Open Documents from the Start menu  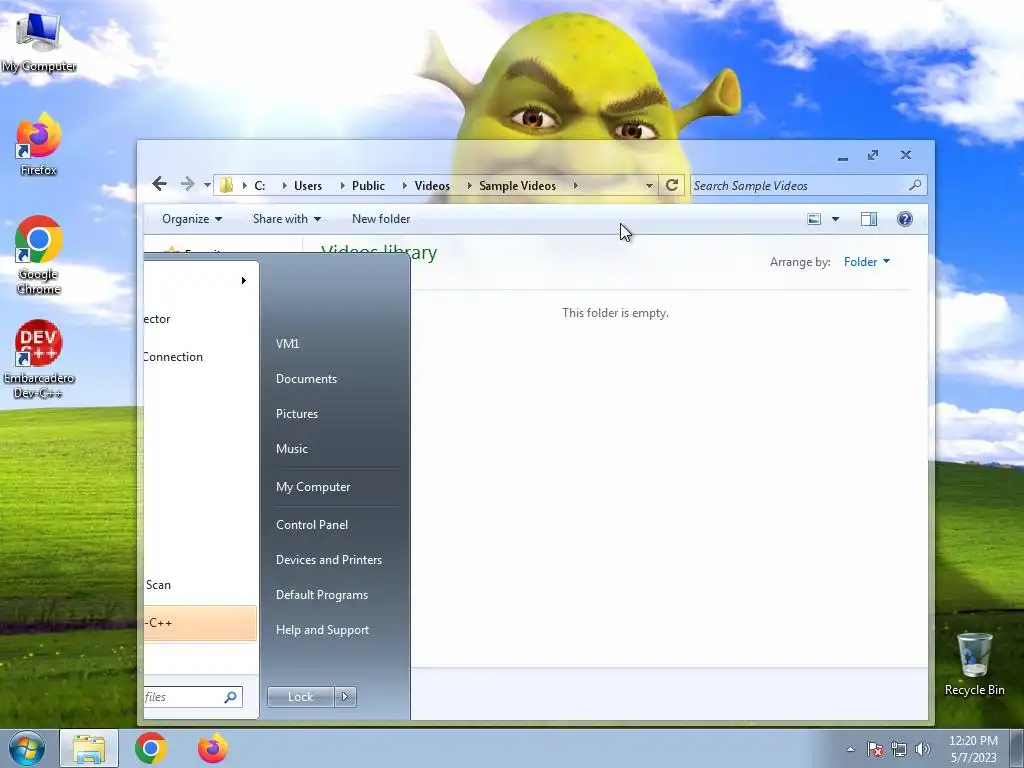pos(306,379)
